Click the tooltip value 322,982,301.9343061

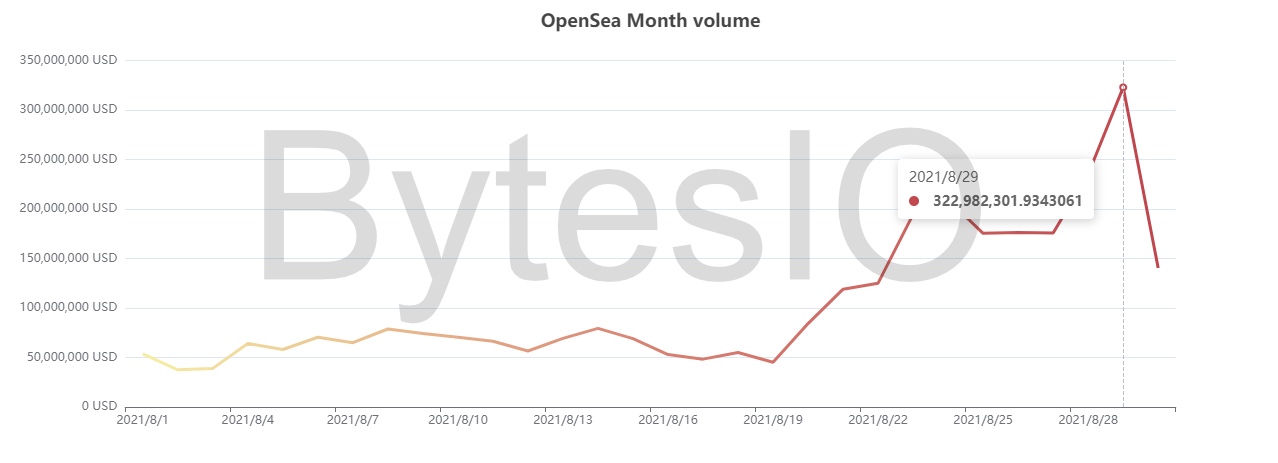pyautogui.click(x=1007, y=201)
